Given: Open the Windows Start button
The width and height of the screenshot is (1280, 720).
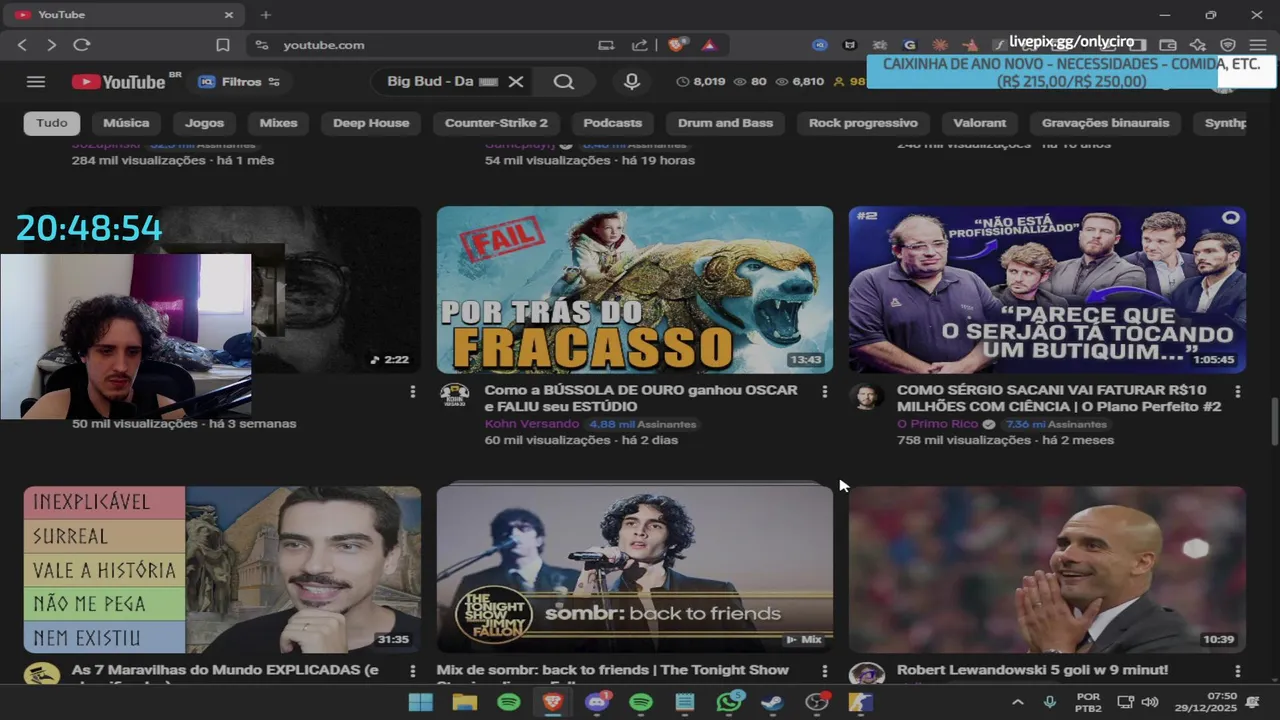Looking at the screenshot, I should (x=421, y=702).
